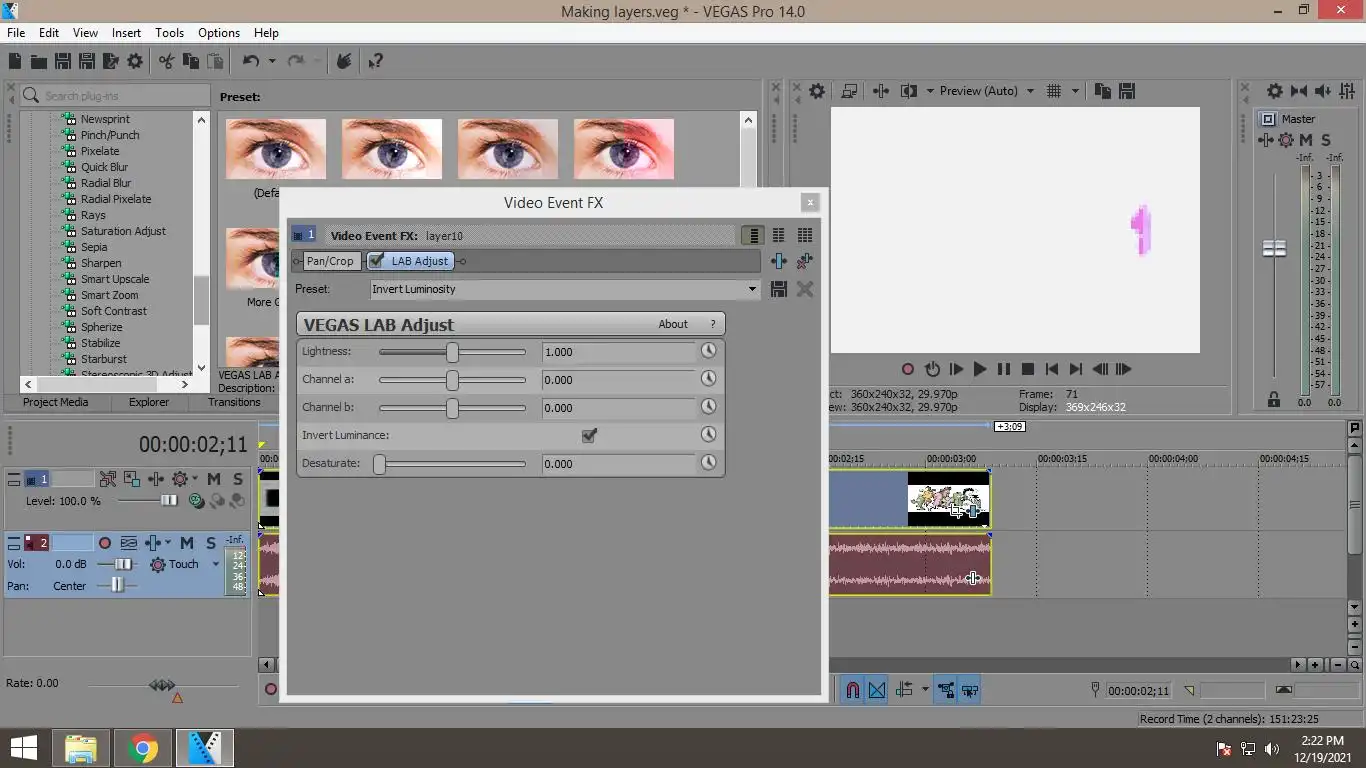
Task: Open the Windows Start button
Action: [23, 748]
